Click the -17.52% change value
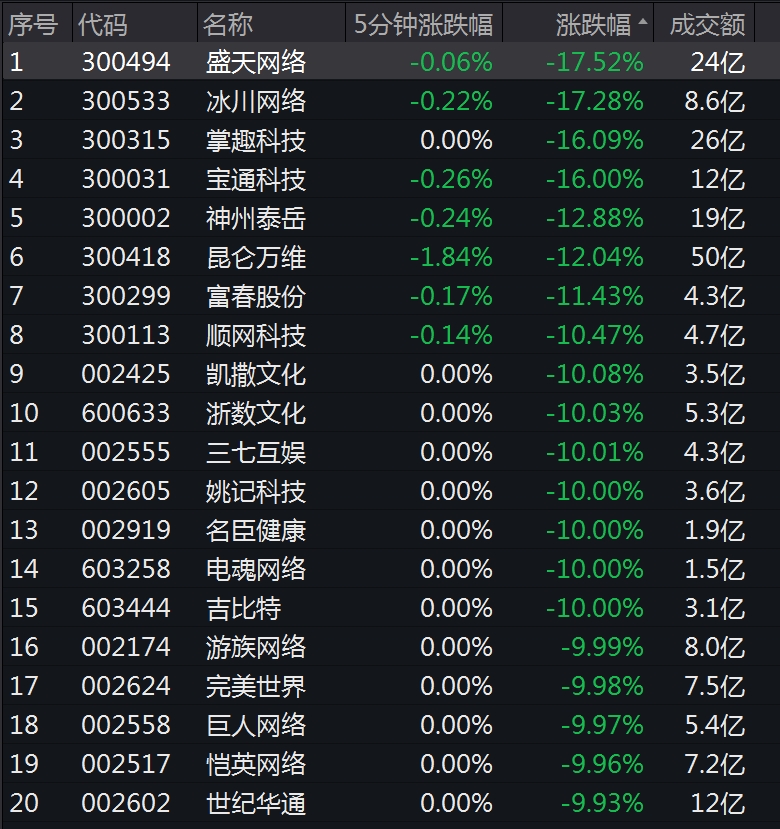The height and width of the screenshot is (829, 780). 595,62
